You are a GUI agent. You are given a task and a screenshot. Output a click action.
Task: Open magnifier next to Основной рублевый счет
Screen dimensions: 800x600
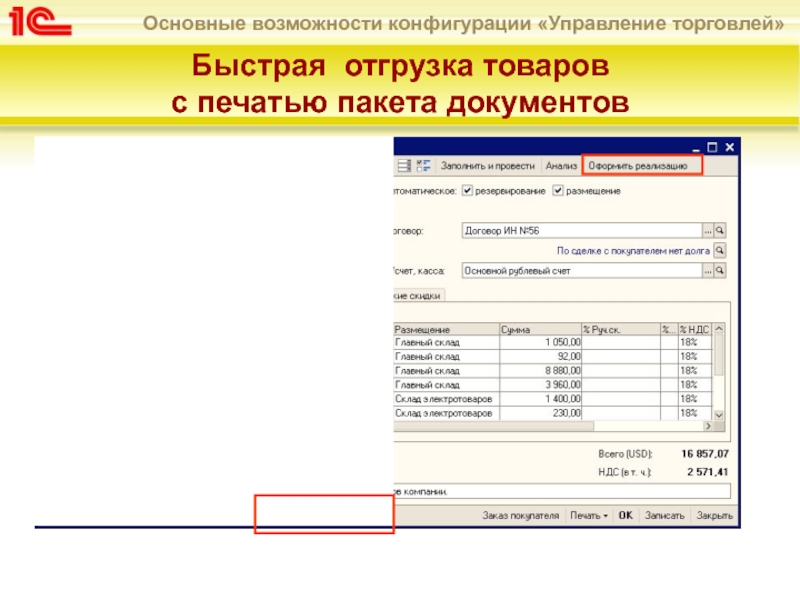pyautogui.click(x=719, y=270)
